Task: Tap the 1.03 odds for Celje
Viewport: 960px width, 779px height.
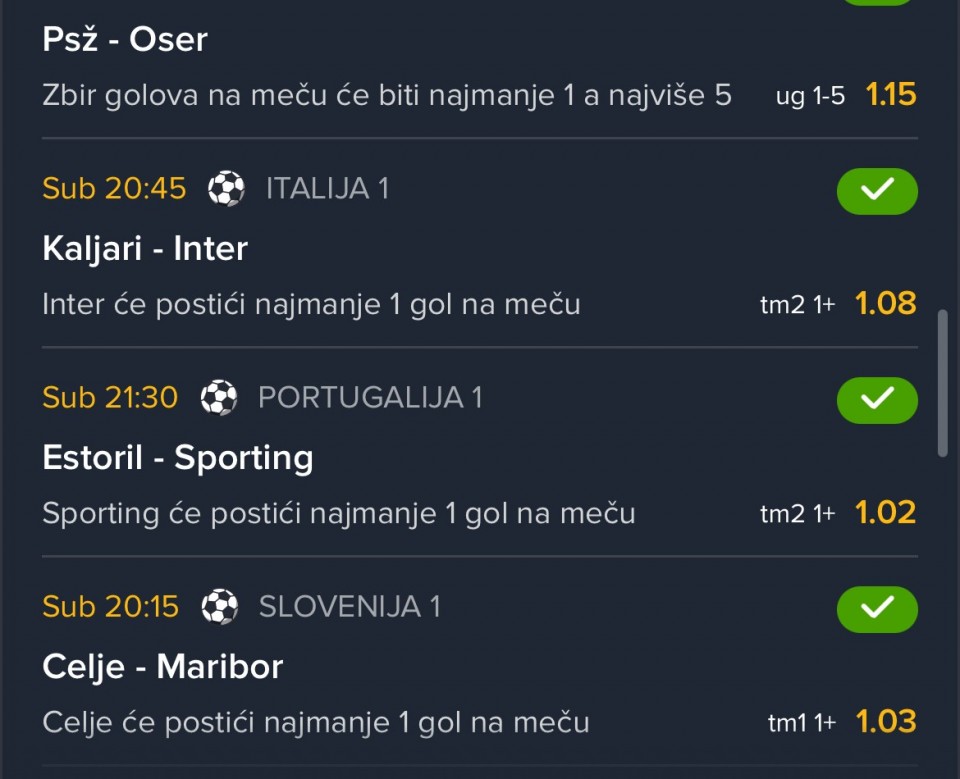Action: [885, 722]
